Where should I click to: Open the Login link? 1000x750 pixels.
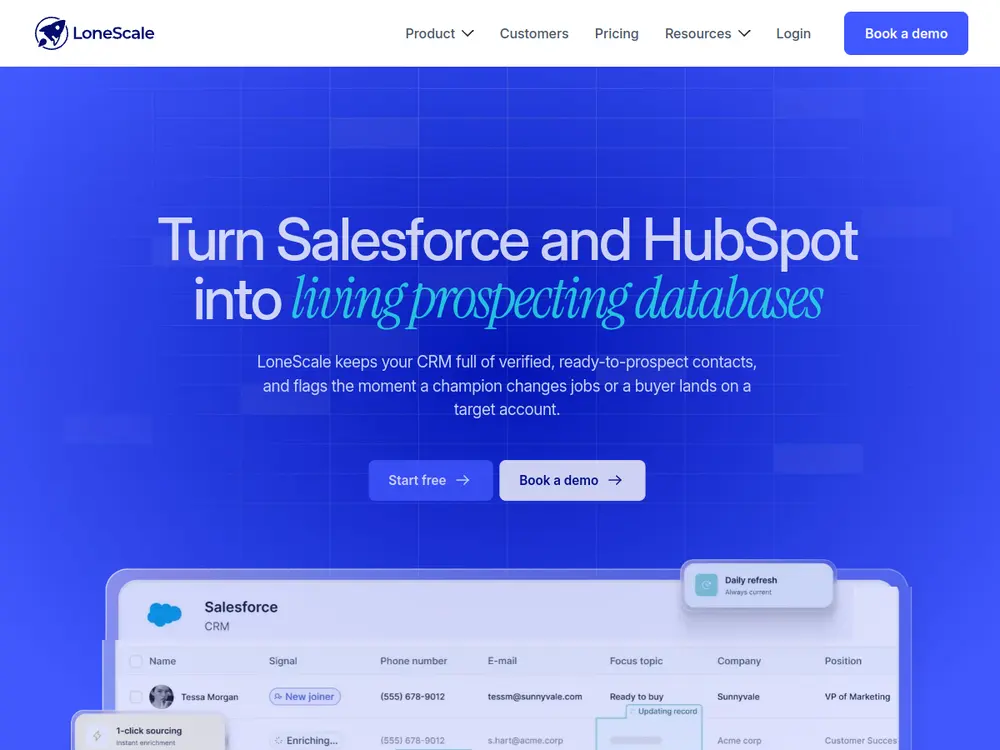click(x=793, y=33)
